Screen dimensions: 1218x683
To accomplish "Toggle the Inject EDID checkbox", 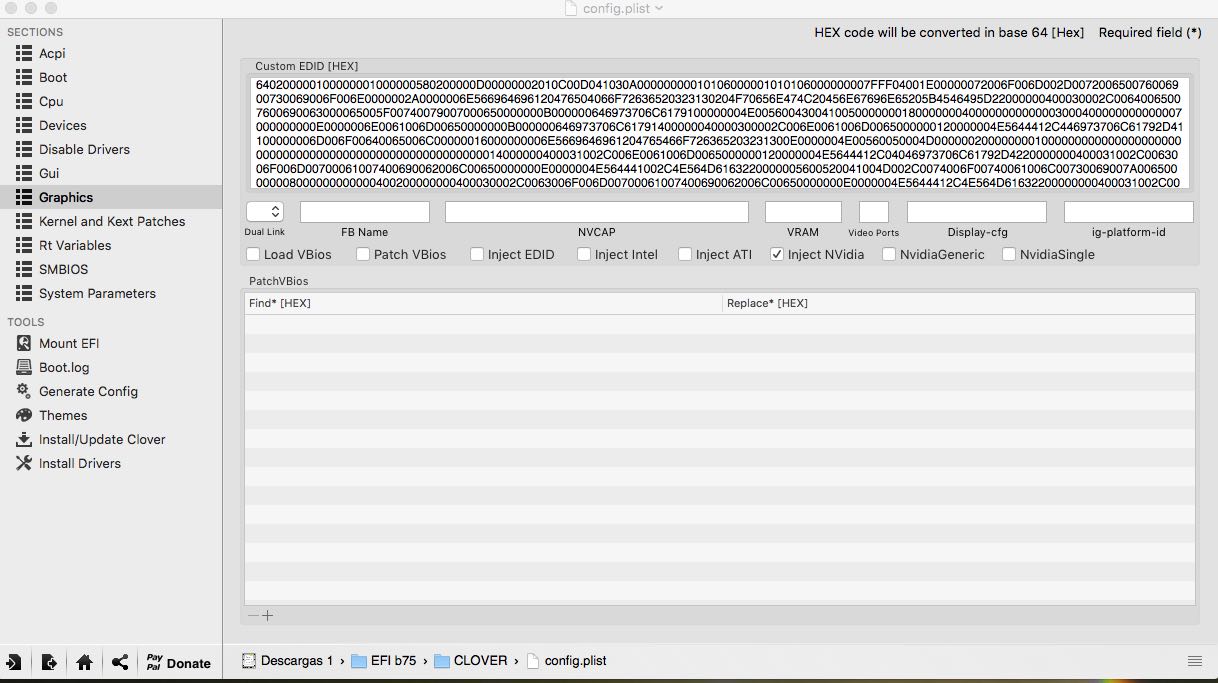I will coord(477,254).
